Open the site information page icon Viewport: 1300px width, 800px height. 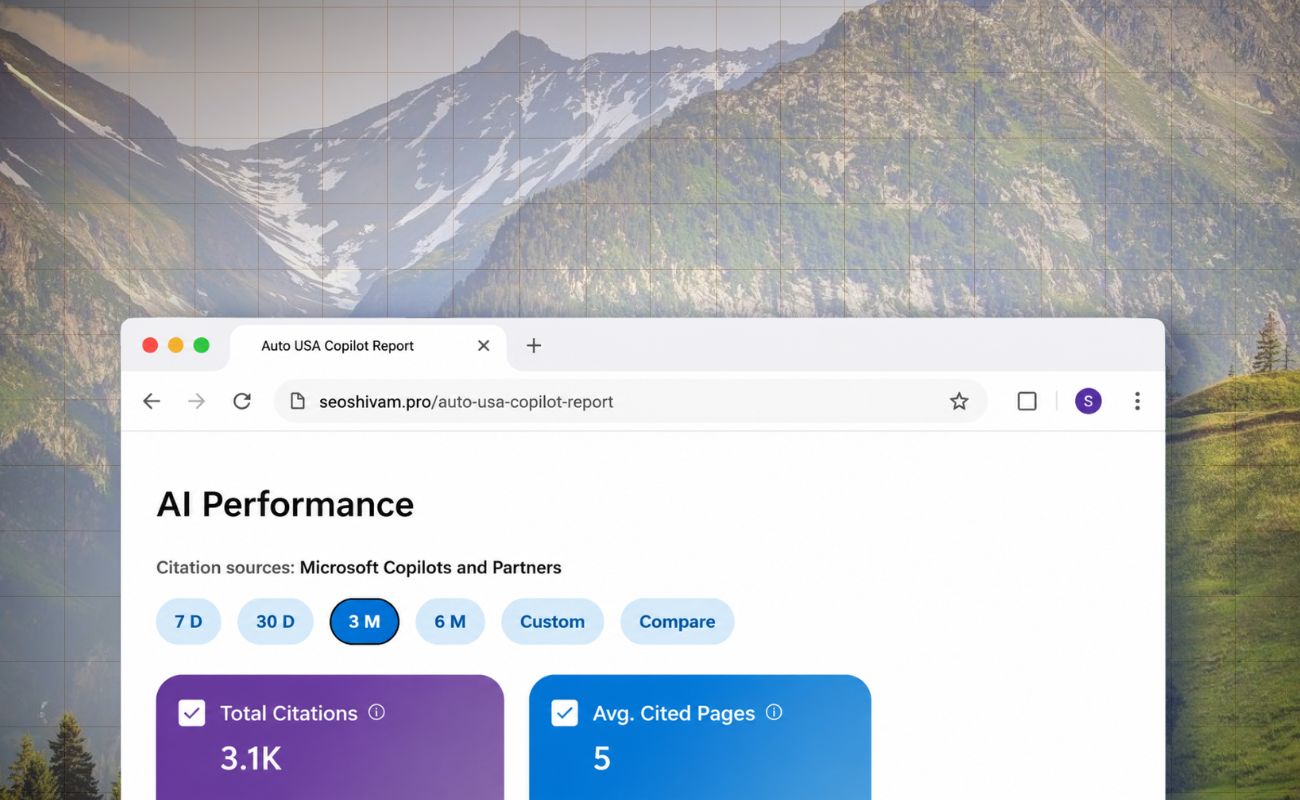[297, 401]
